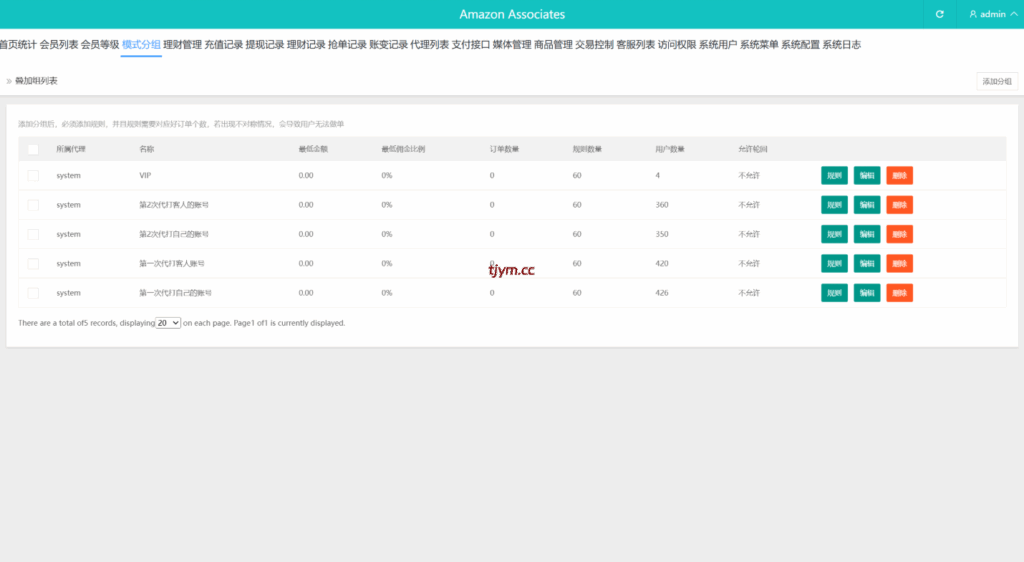
Task: Switch to the 充值记录 tab
Action: click(223, 45)
